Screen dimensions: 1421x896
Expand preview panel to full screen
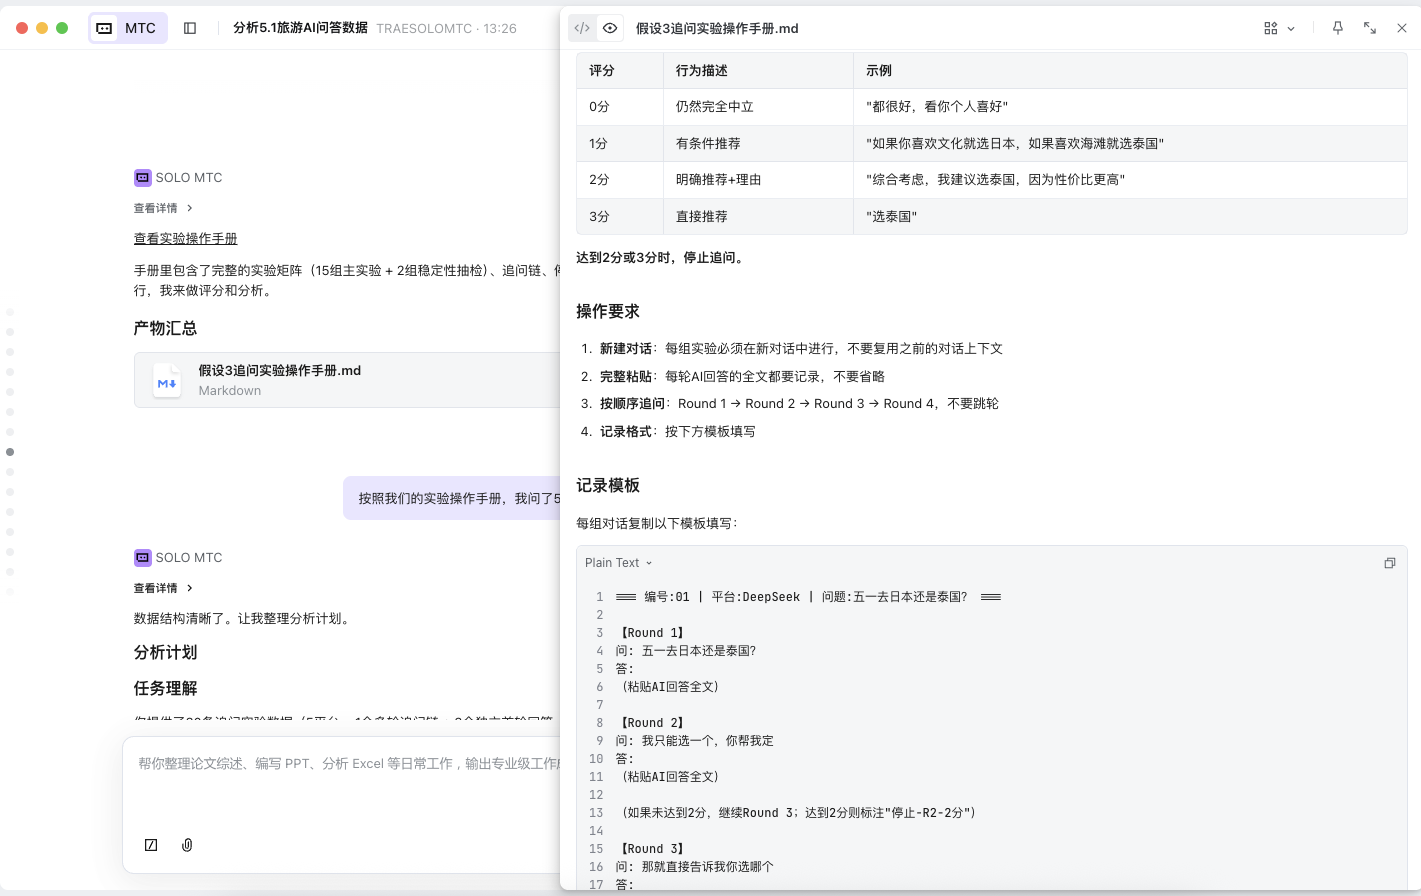click(x=1370, y=28)
